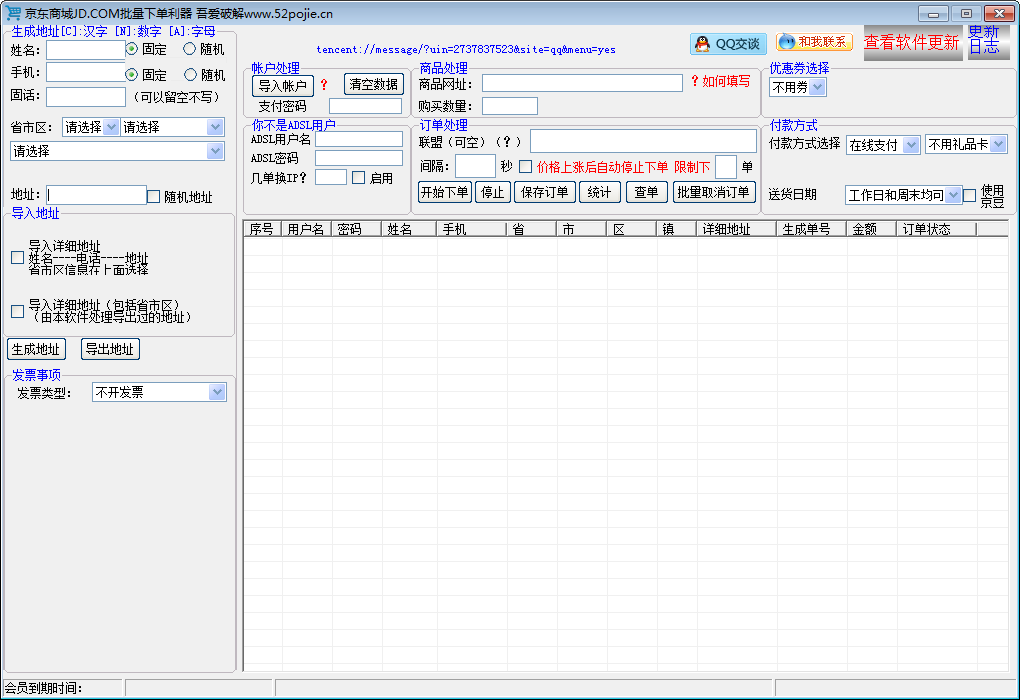Click the 商品网址 input field
The width and height of the screenshot is (1020, 700).
[582, 83]
